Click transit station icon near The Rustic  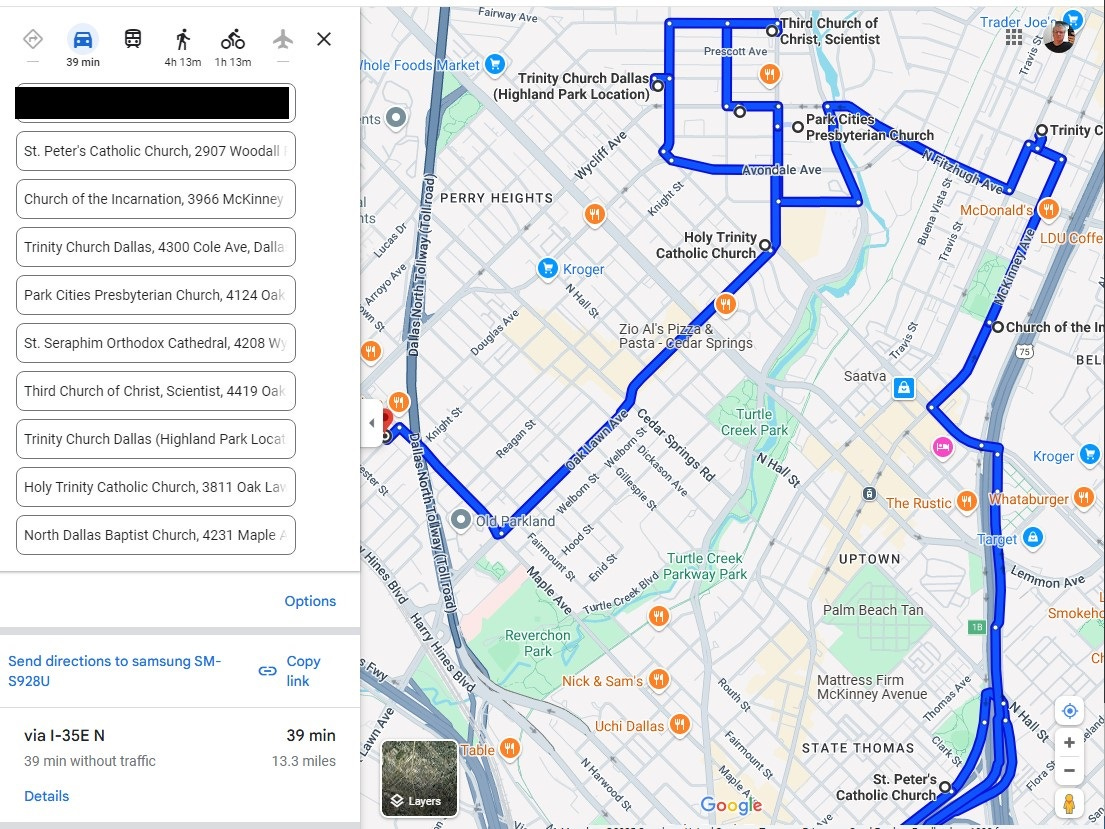point(870,493)
